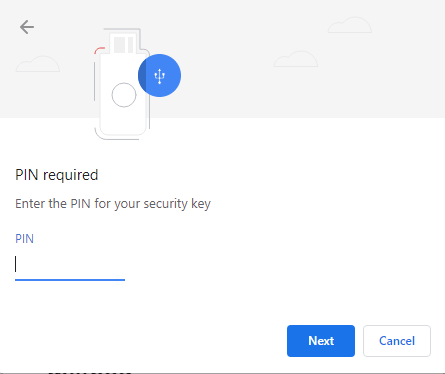Click the blue underline of PIN field
The width and height of the screenshot is (445, 374).
tap(70, 280)
